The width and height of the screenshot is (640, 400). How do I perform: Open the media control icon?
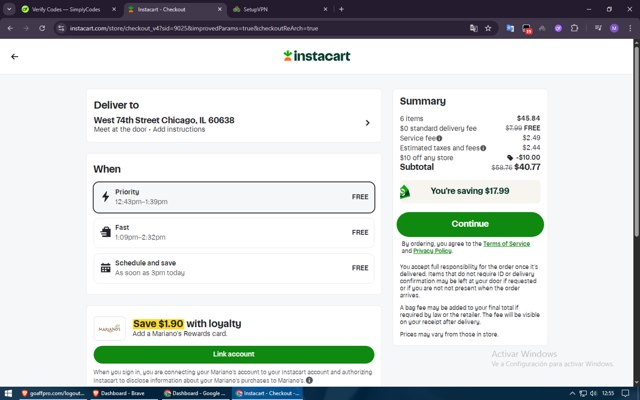coord(598,28)
